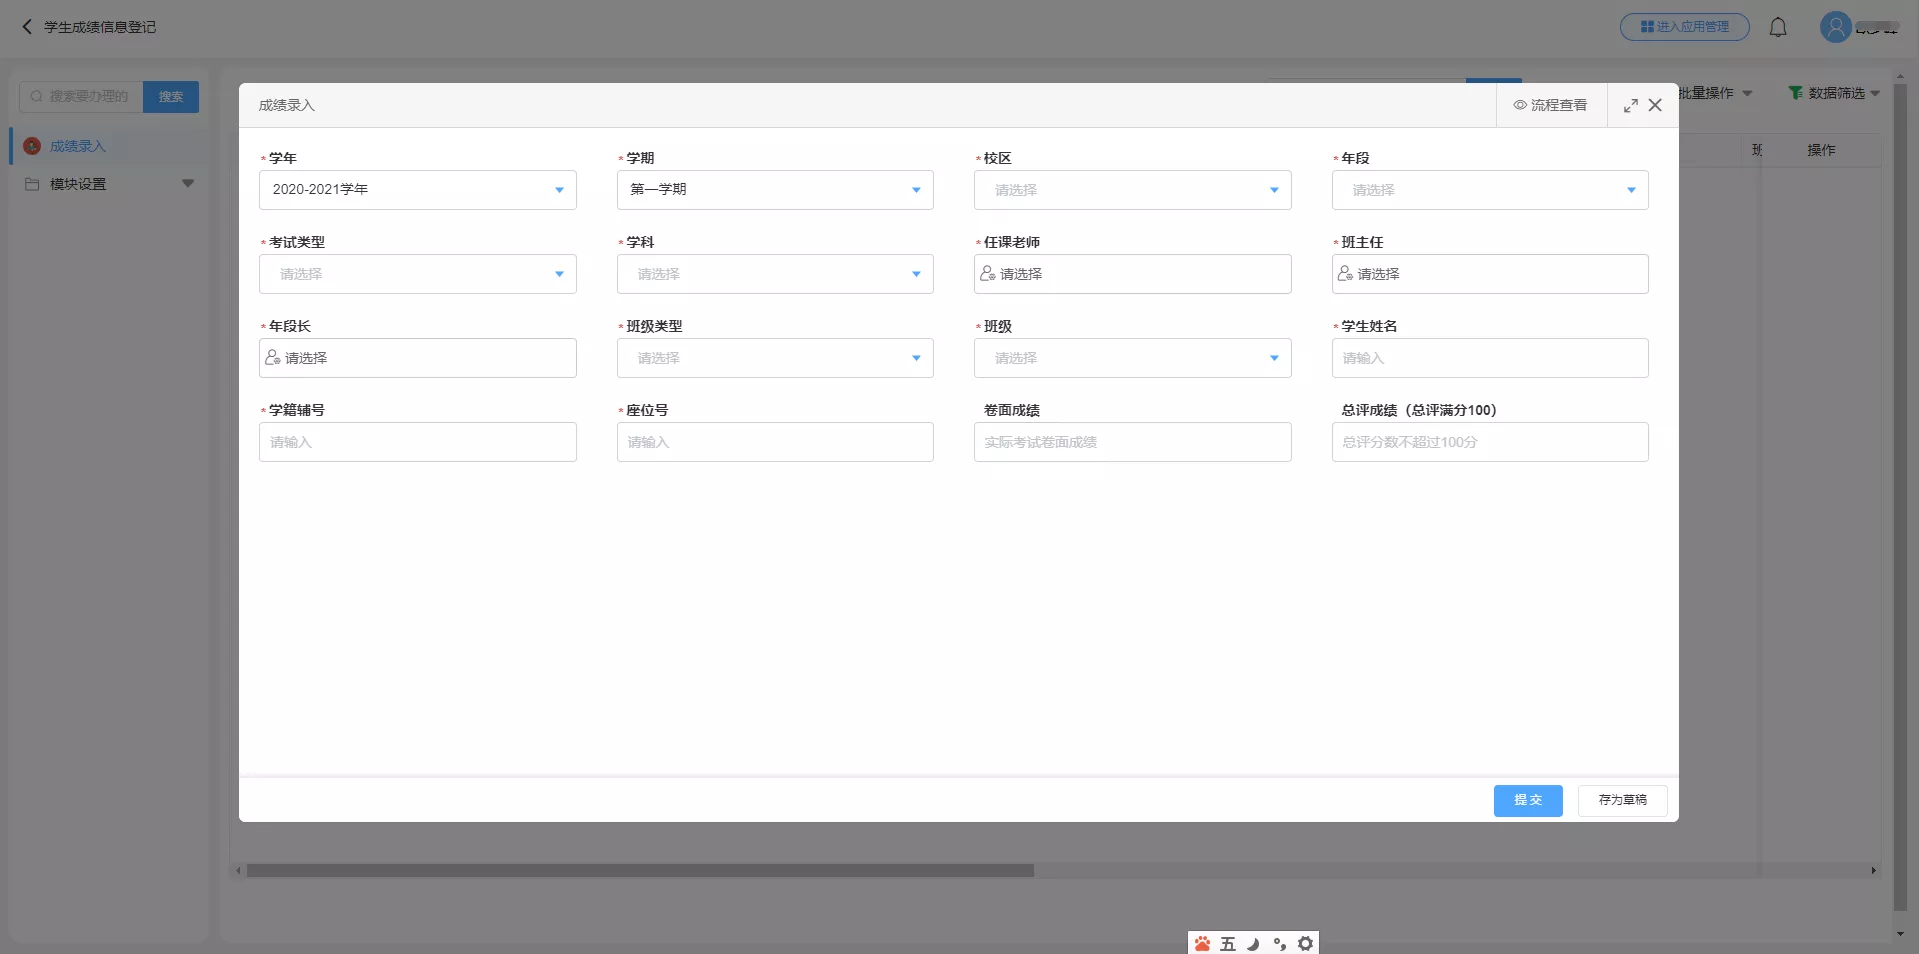Click the 模块设置 folder icon

point(32,184)
